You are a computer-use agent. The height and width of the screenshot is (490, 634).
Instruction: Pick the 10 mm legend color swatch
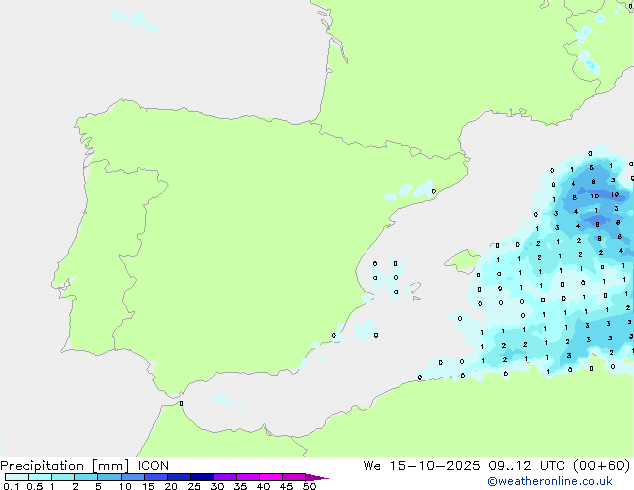pyautogui.click(x=132, y=477)
